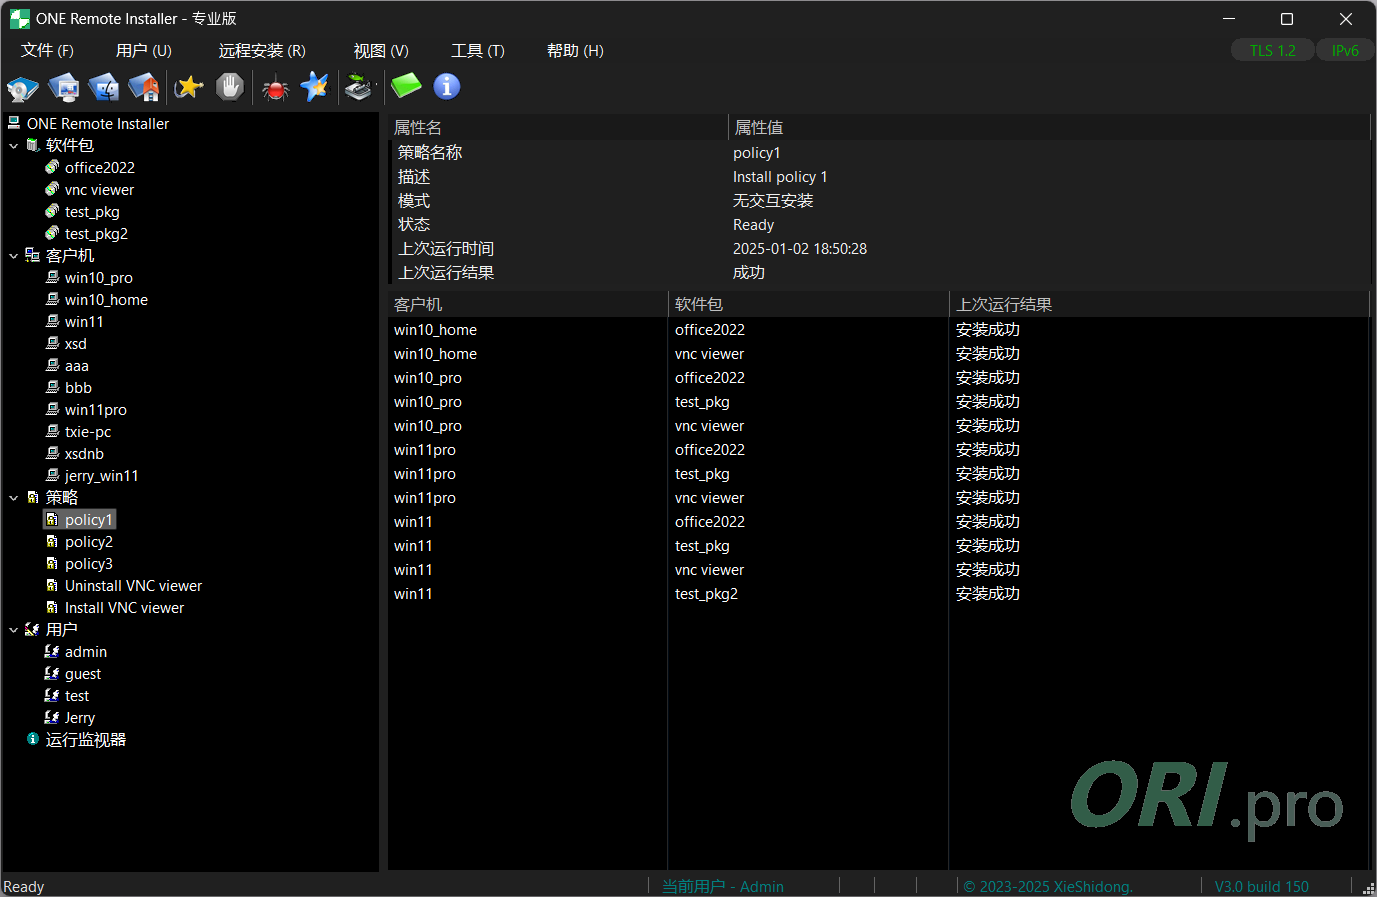The height and width of the screenshot is (897, 1377).
Task: Click the 属性值 column header
Action: (1049, 127)
